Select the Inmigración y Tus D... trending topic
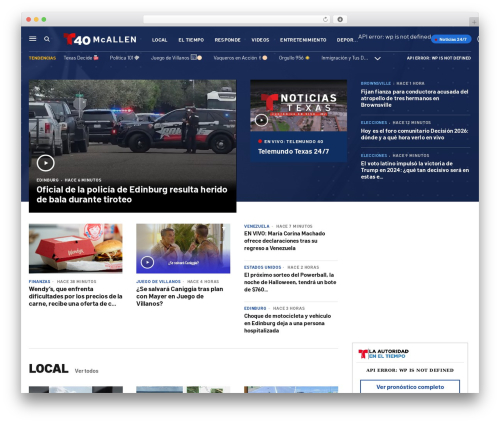Image resolution: width=500 pixels, height=423 pixels. click(345, 58)
